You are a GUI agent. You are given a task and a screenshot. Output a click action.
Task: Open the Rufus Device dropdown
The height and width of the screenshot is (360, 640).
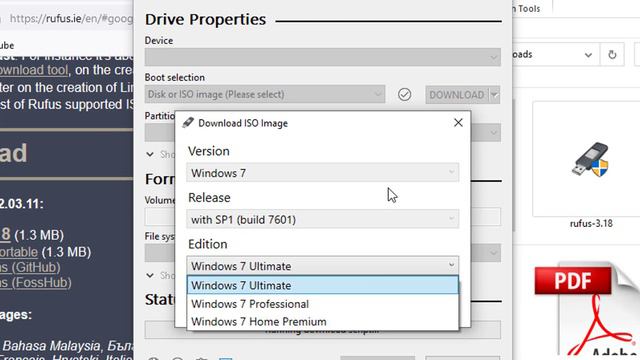(x=322, y=57)
